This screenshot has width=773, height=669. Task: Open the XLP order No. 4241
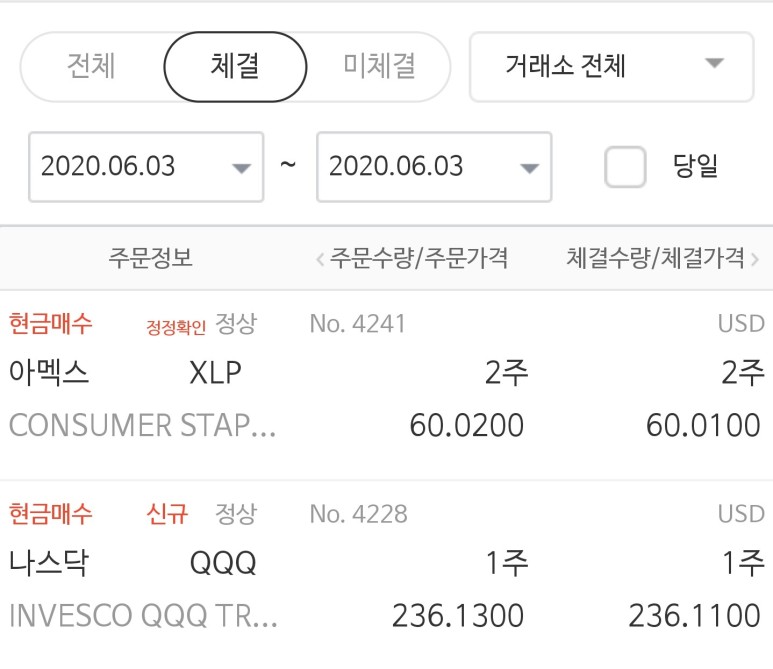click(x=386, y=385)
